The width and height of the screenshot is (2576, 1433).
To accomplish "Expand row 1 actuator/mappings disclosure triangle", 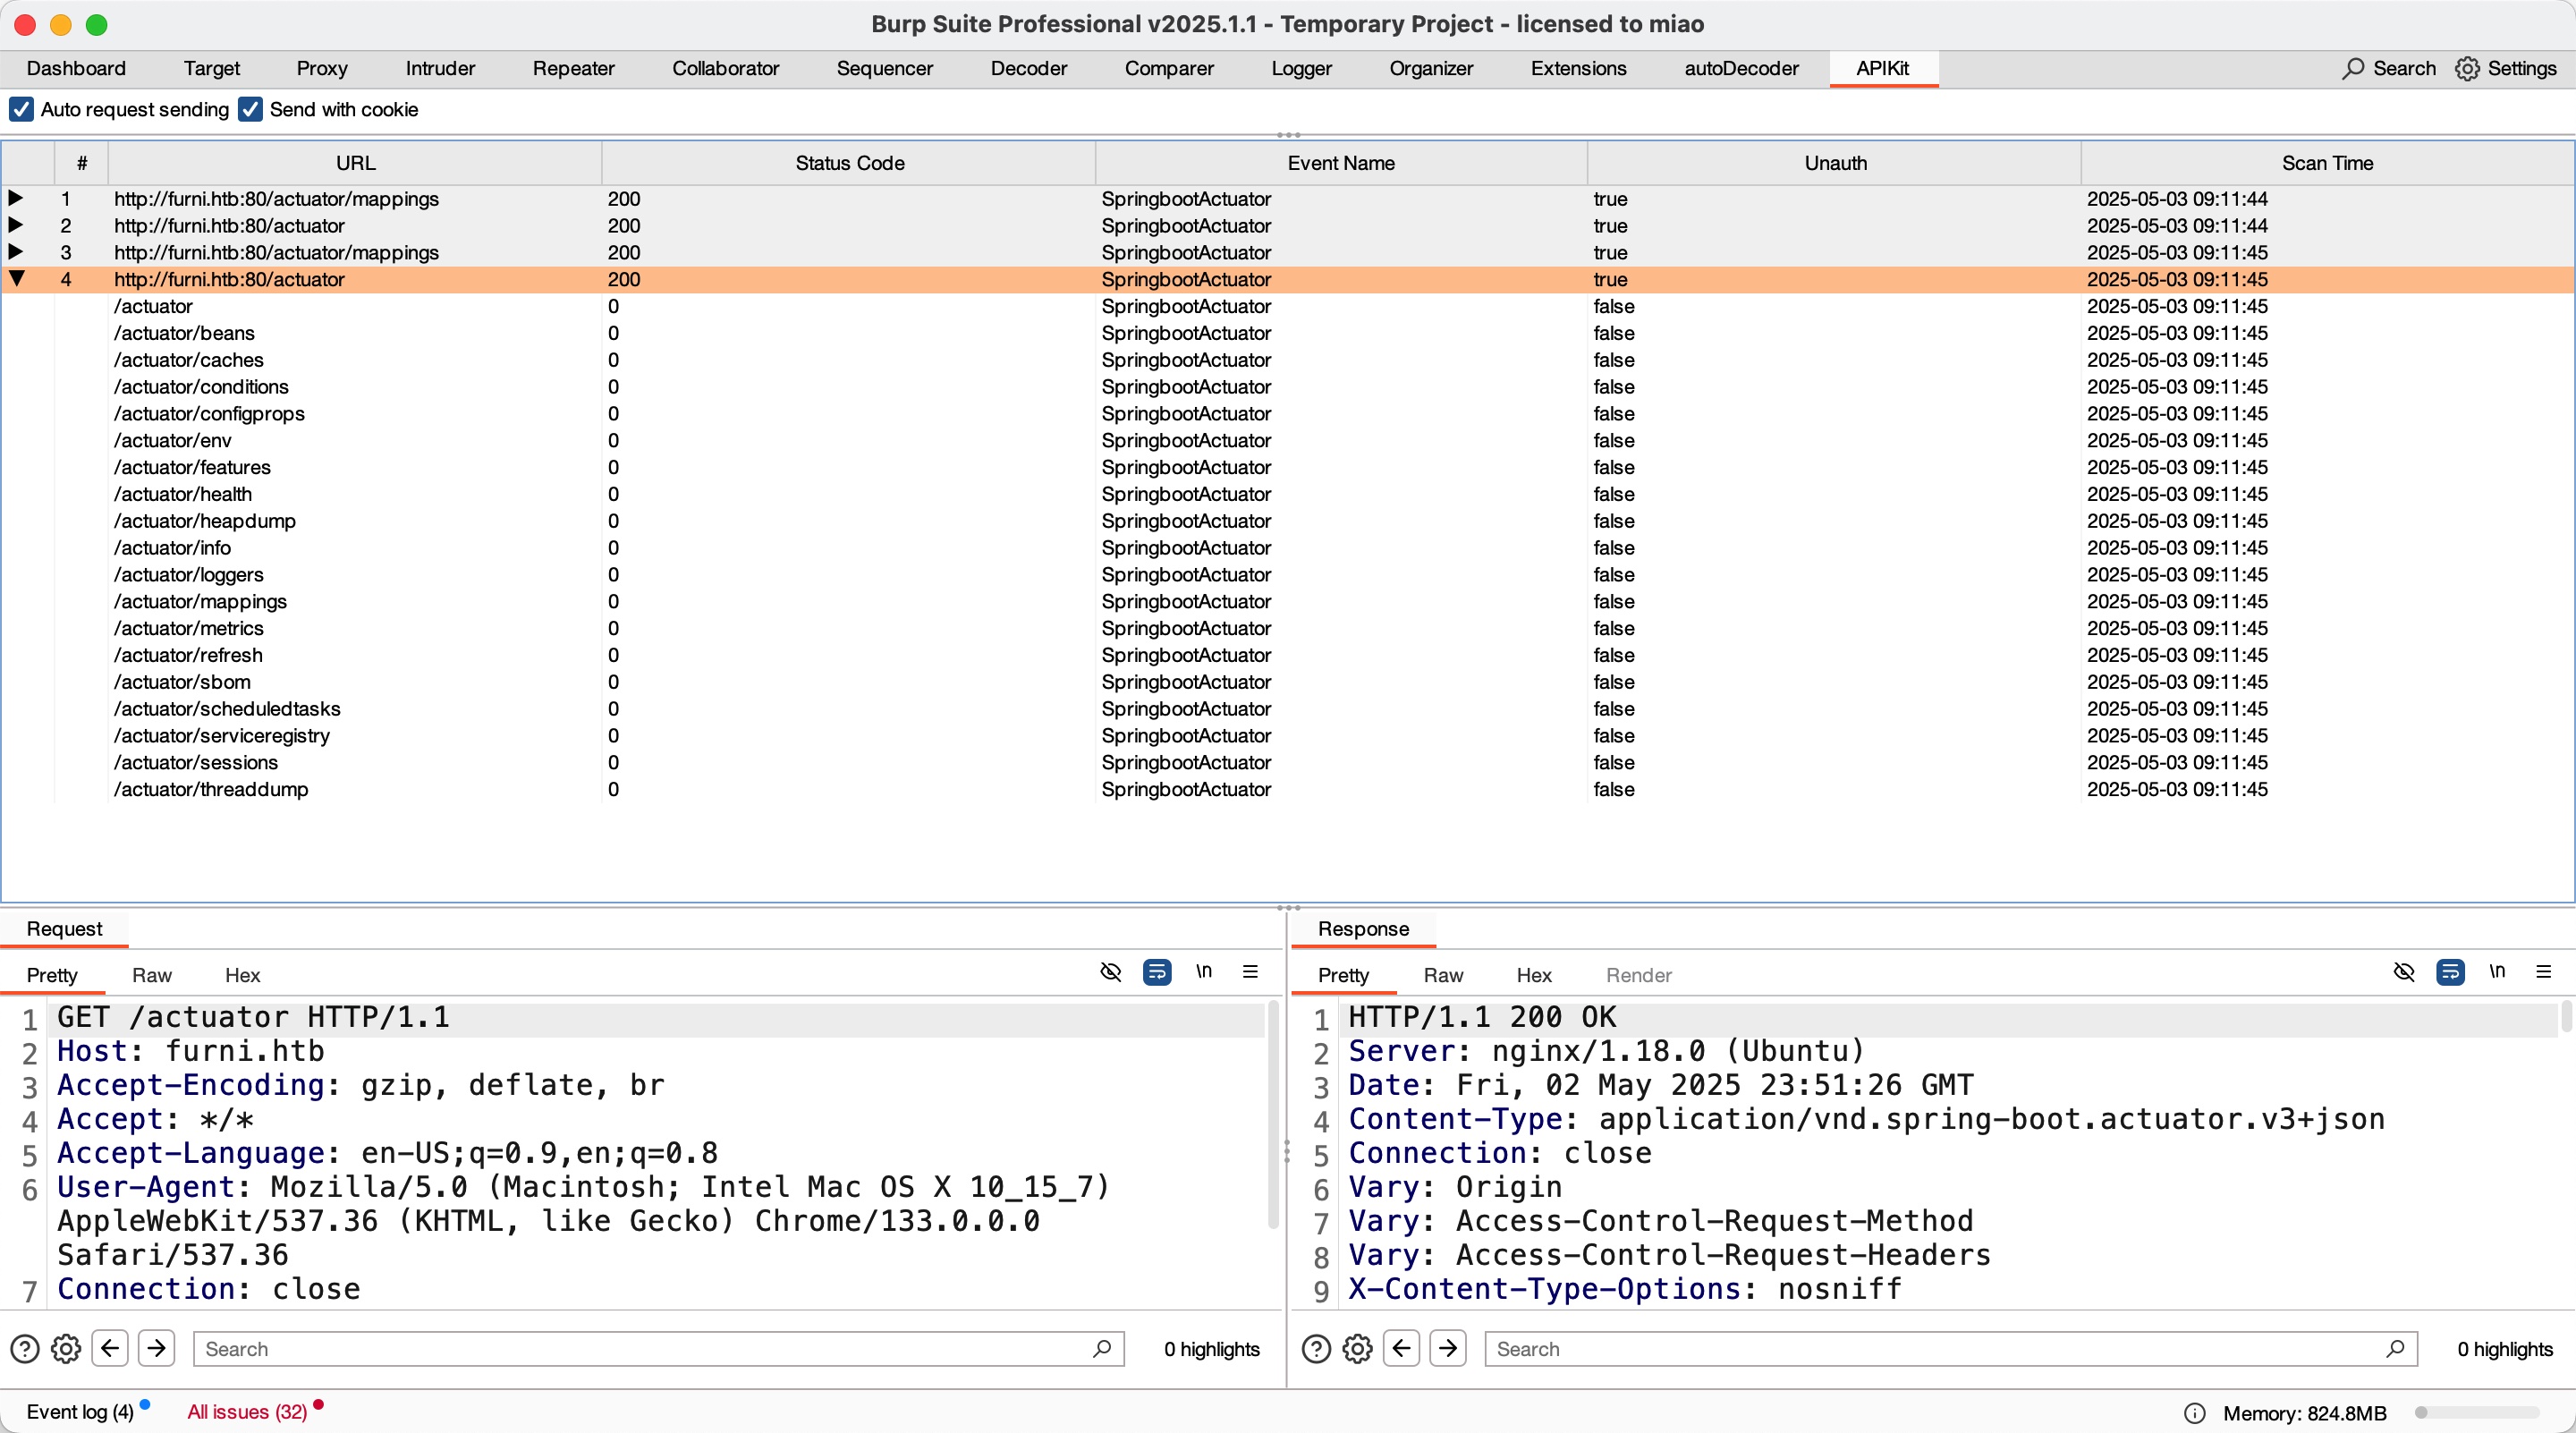I will coord(16,198).
